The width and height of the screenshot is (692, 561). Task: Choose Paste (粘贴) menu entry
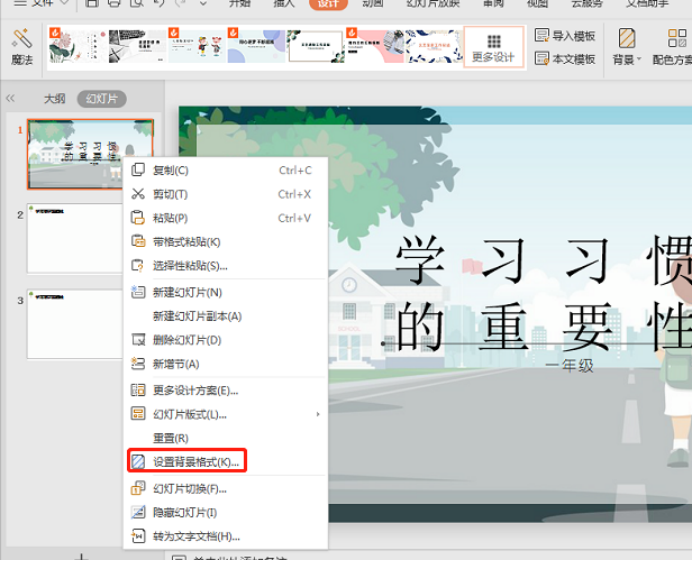coord(226,218)
